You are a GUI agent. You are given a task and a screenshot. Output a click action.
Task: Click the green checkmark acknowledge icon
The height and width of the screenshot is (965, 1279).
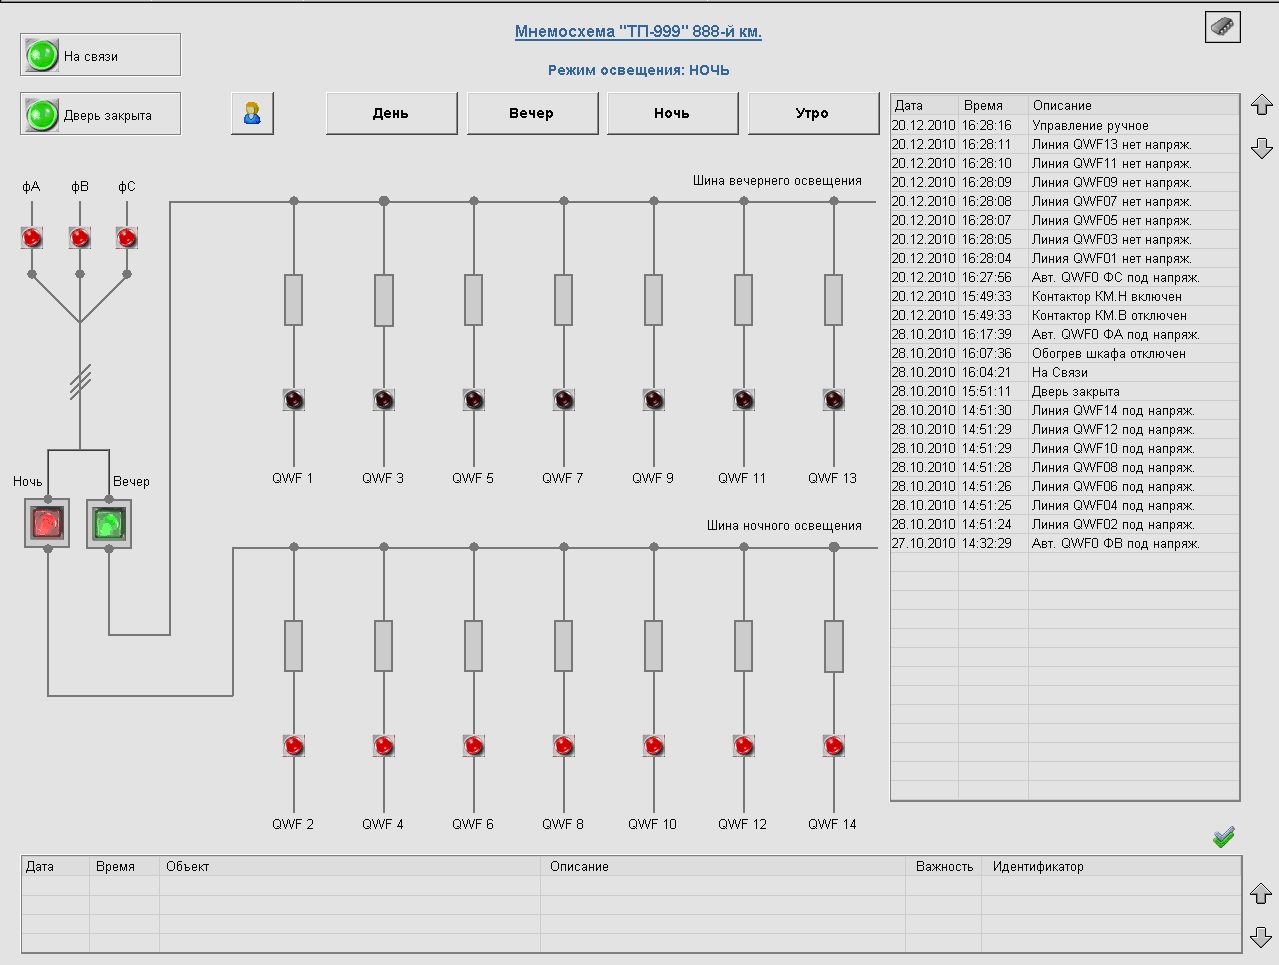pyautogui.click(x=1223, y=837)
